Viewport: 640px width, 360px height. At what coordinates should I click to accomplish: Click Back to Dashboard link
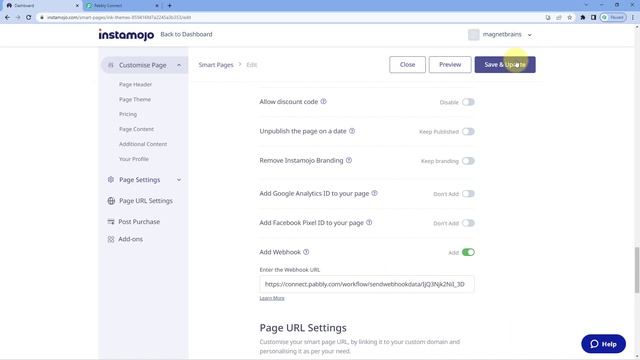coord(186,34)
